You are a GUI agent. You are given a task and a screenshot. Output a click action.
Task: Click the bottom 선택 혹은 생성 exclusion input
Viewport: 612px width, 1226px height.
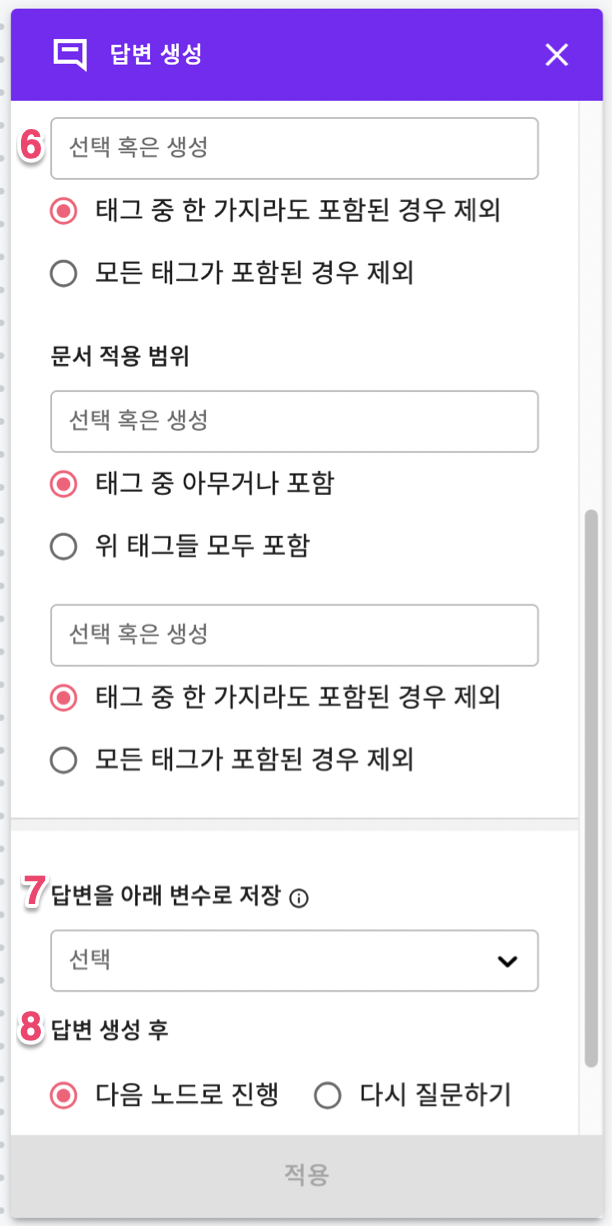294,635
